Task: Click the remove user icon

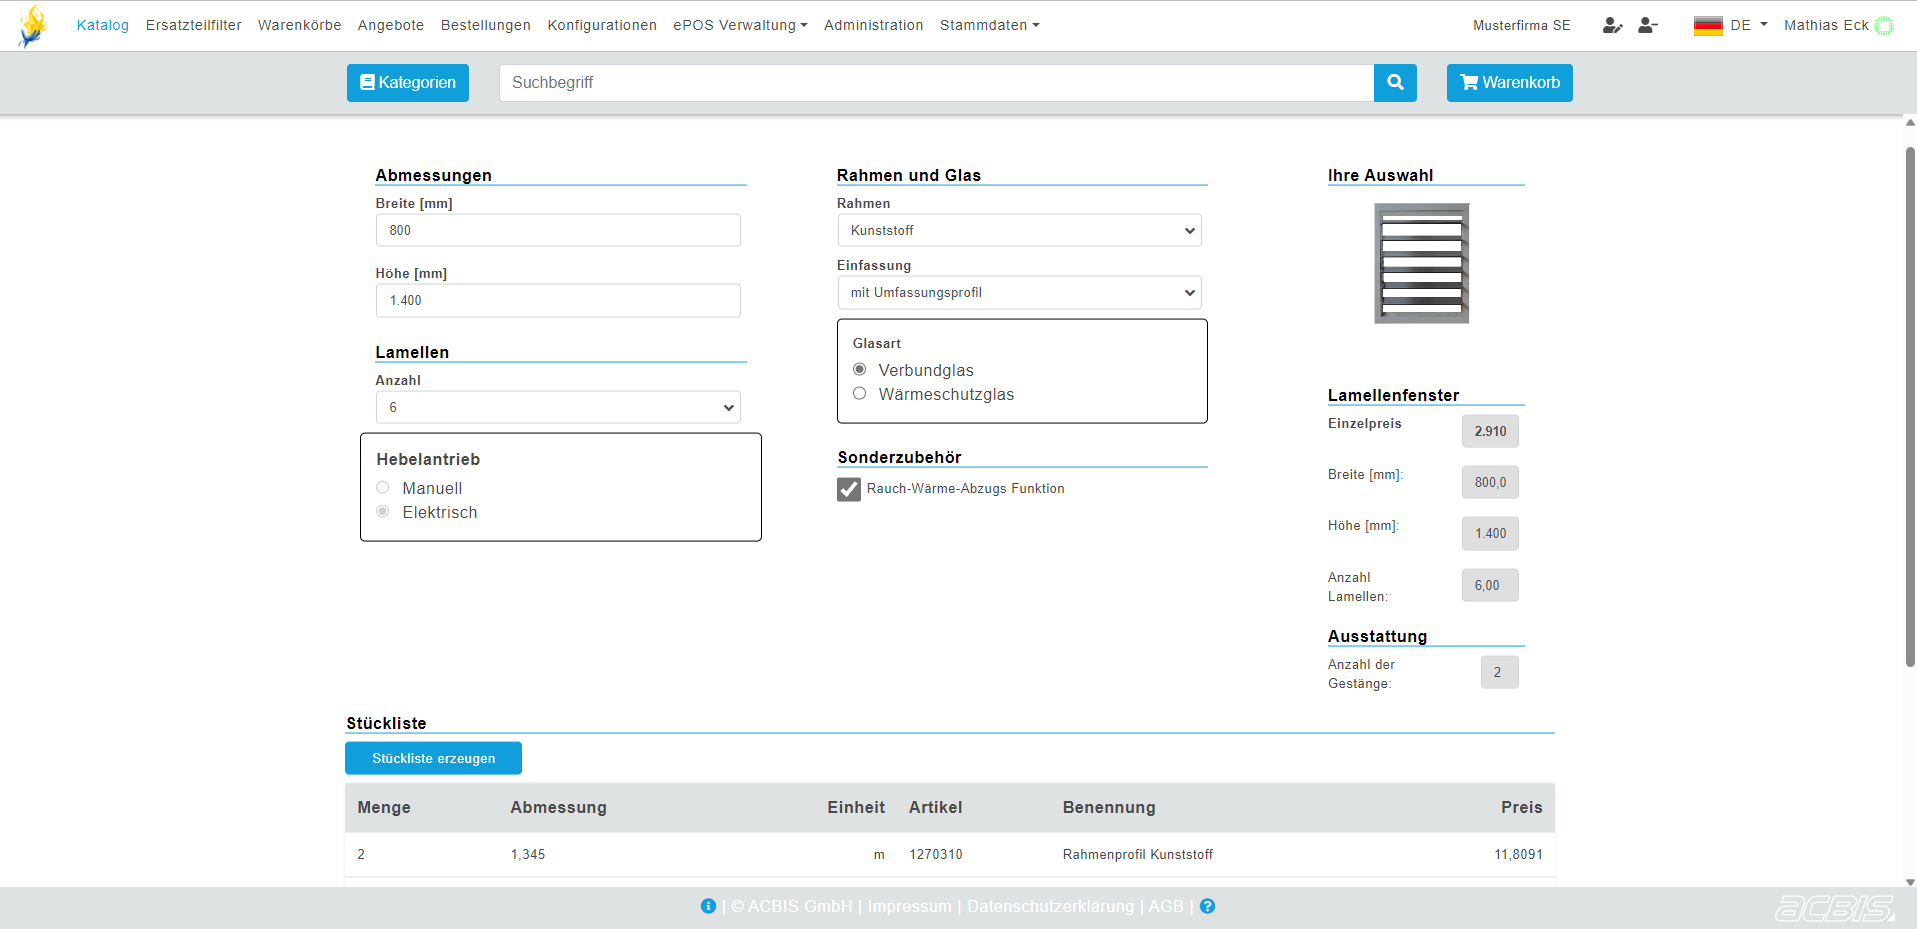Action: coord(1648,25)
